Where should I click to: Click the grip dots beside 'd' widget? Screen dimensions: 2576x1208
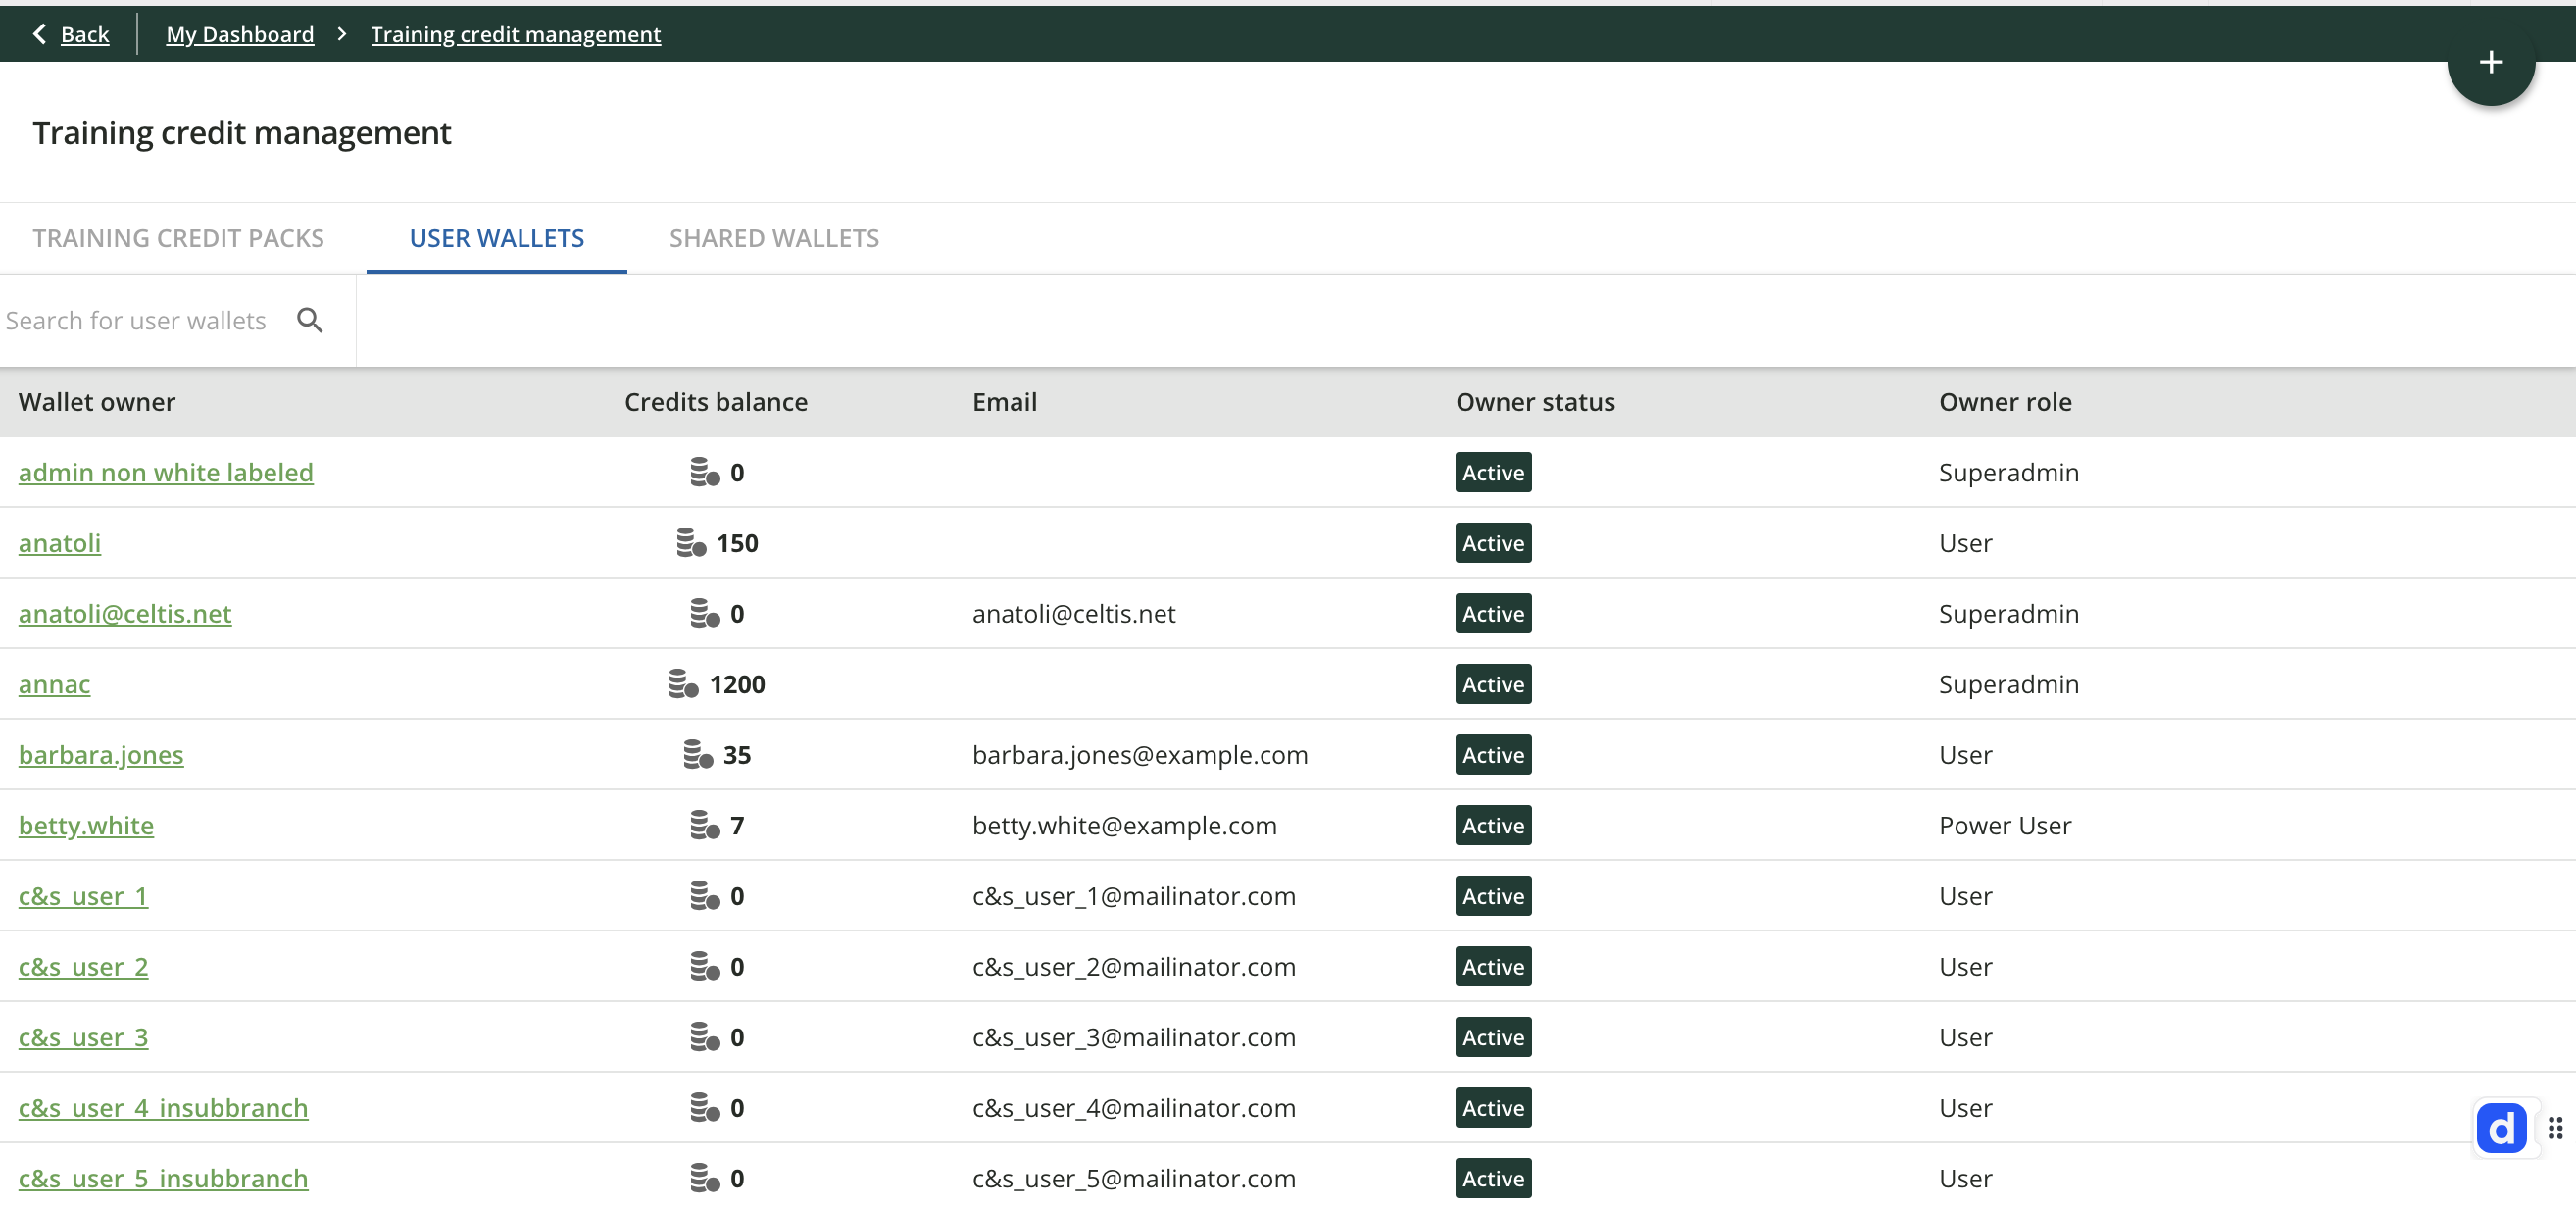tap(2555, 1129)
